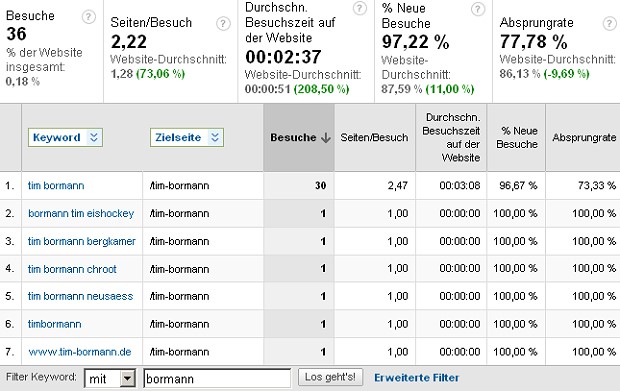Image resolution: width=620 pixels, height=391 pixels.
Task: Click the help icon beside Absprungrate summary
Action: click(609, 24)
